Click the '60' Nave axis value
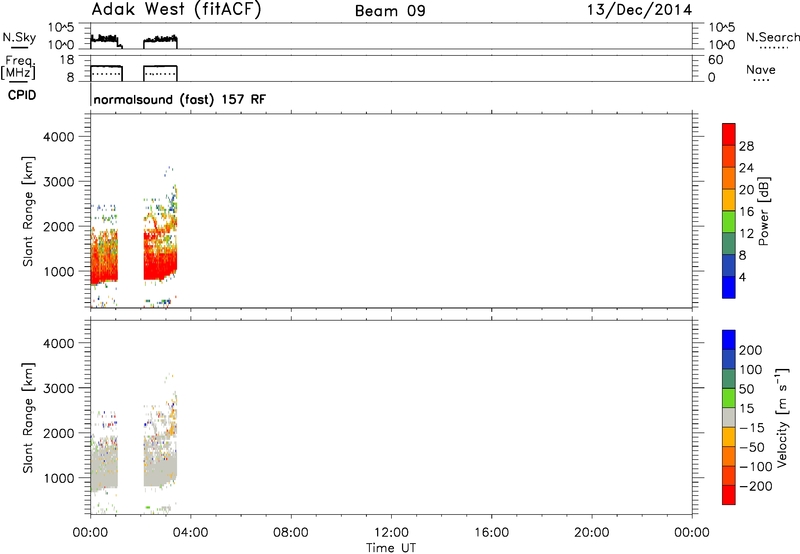 (715, 60)
